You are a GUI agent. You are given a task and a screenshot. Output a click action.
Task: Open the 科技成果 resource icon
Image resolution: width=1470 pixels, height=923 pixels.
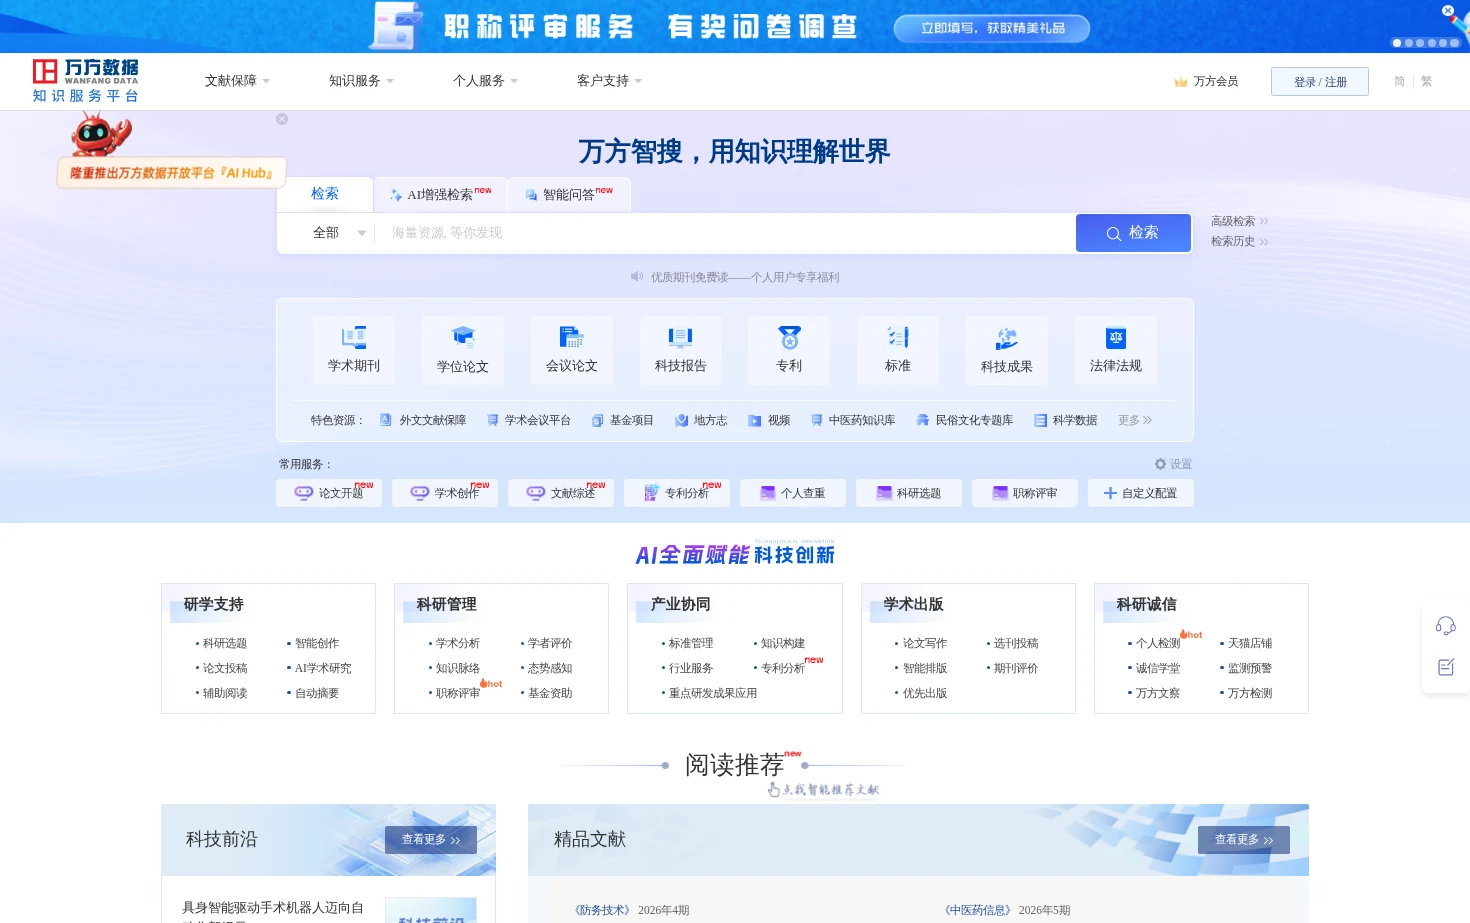click(x=1007, y=349)
